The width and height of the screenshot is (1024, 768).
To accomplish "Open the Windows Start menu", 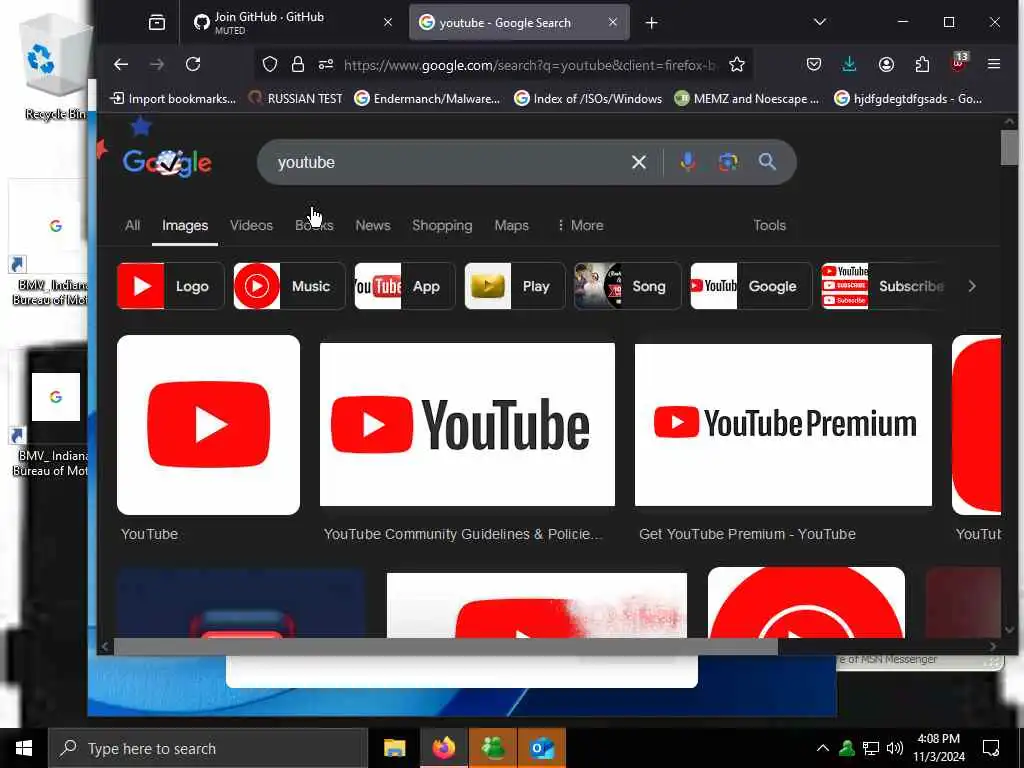I will [24, 748].
